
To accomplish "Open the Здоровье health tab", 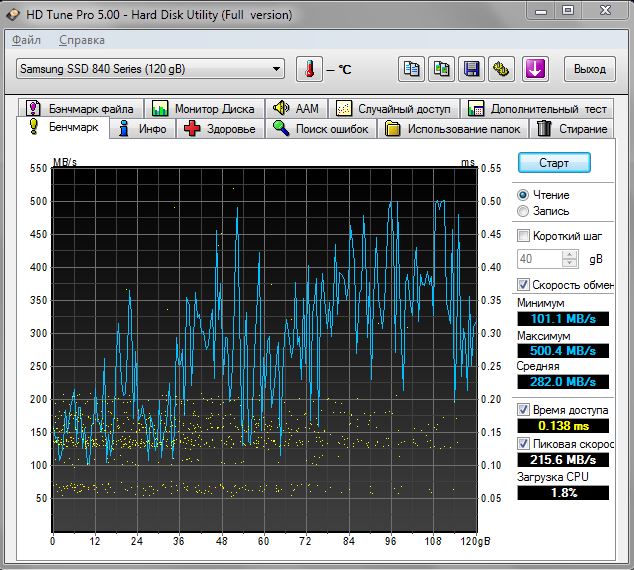I will tap(220, 129).
